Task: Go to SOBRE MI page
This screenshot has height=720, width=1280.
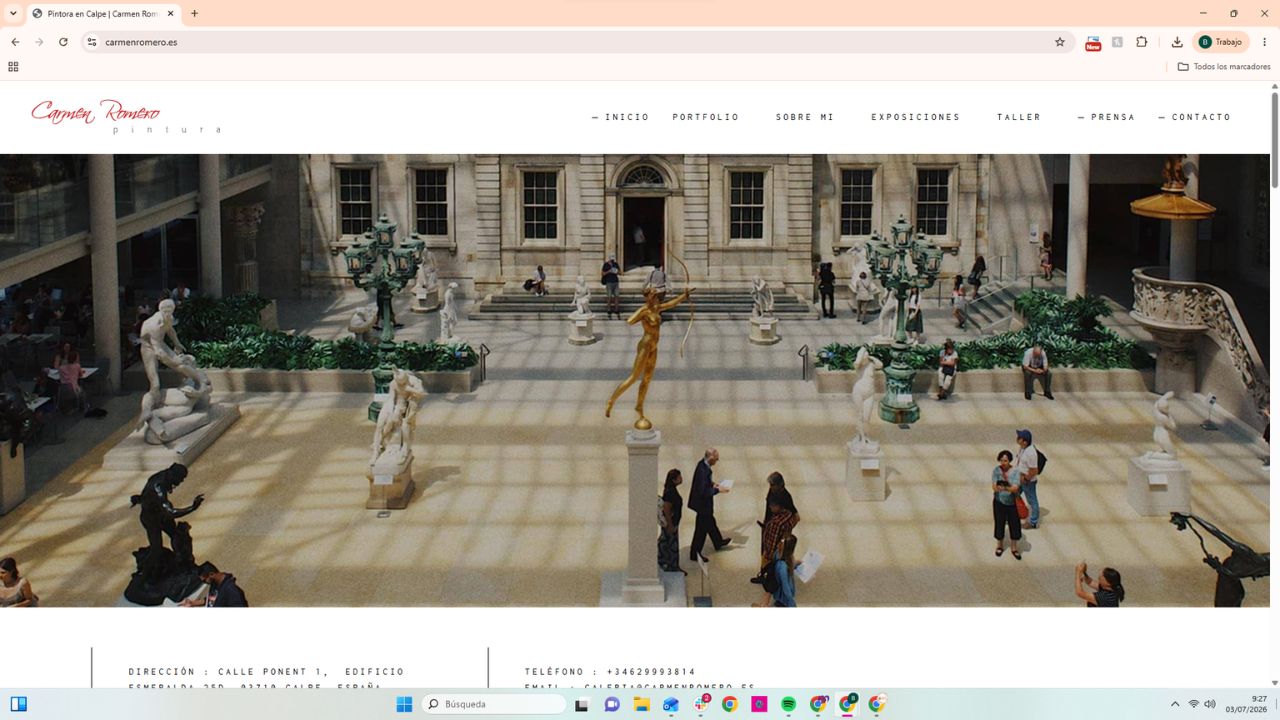Action: pos(805,117)
